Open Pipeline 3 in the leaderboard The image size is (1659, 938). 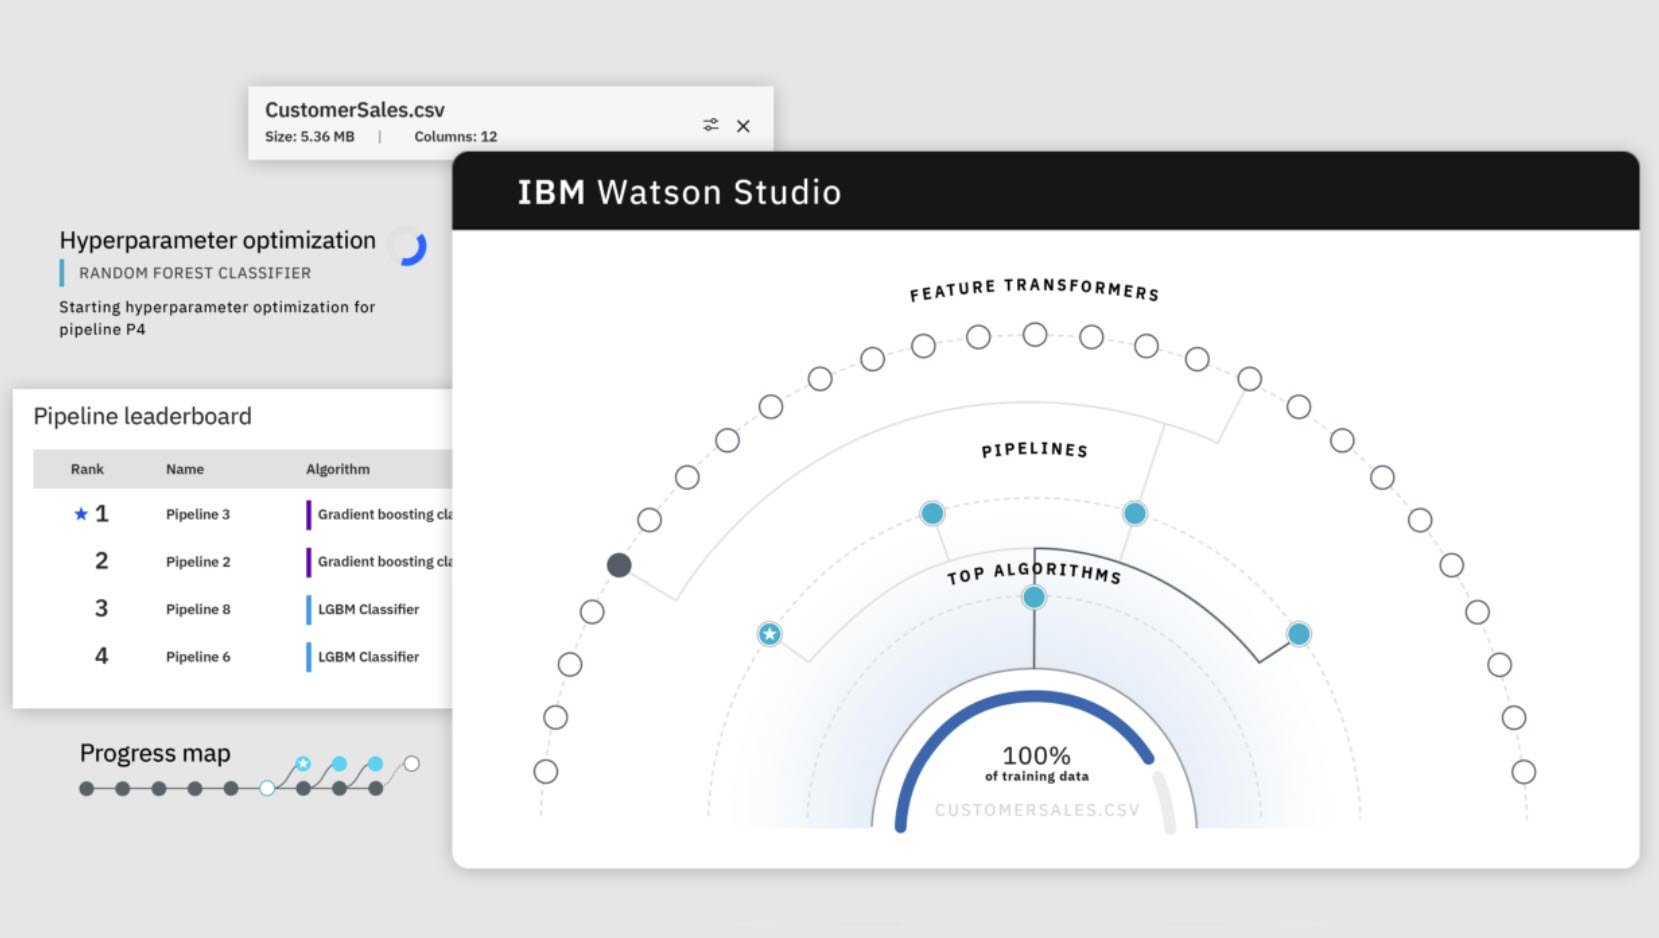click(198, 514)
